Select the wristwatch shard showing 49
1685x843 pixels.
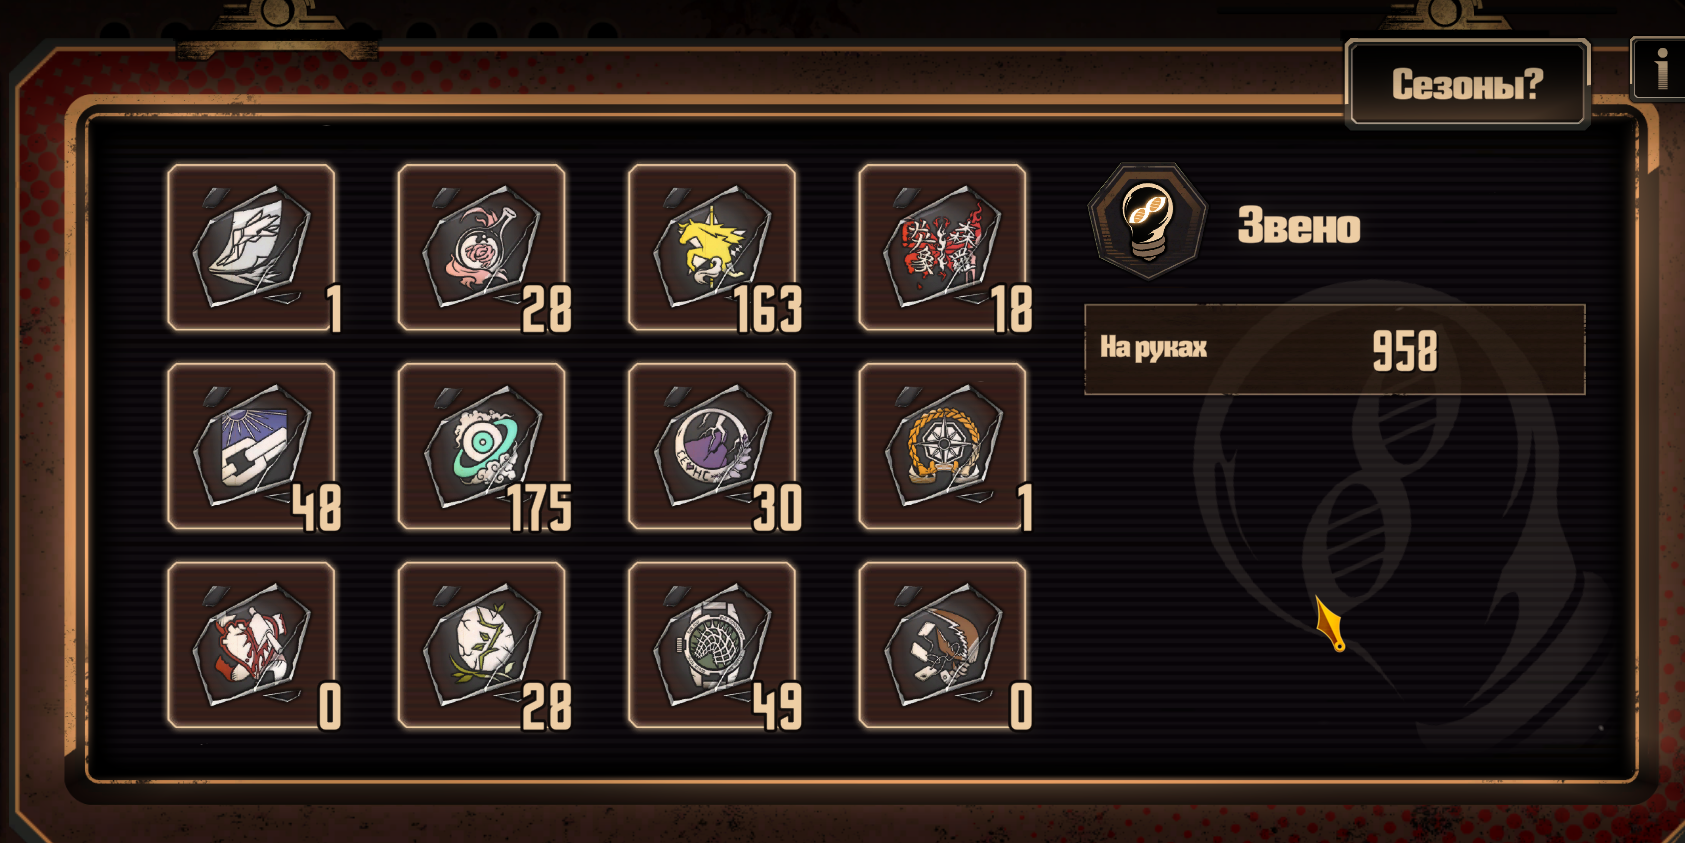[x=712, y=645]
